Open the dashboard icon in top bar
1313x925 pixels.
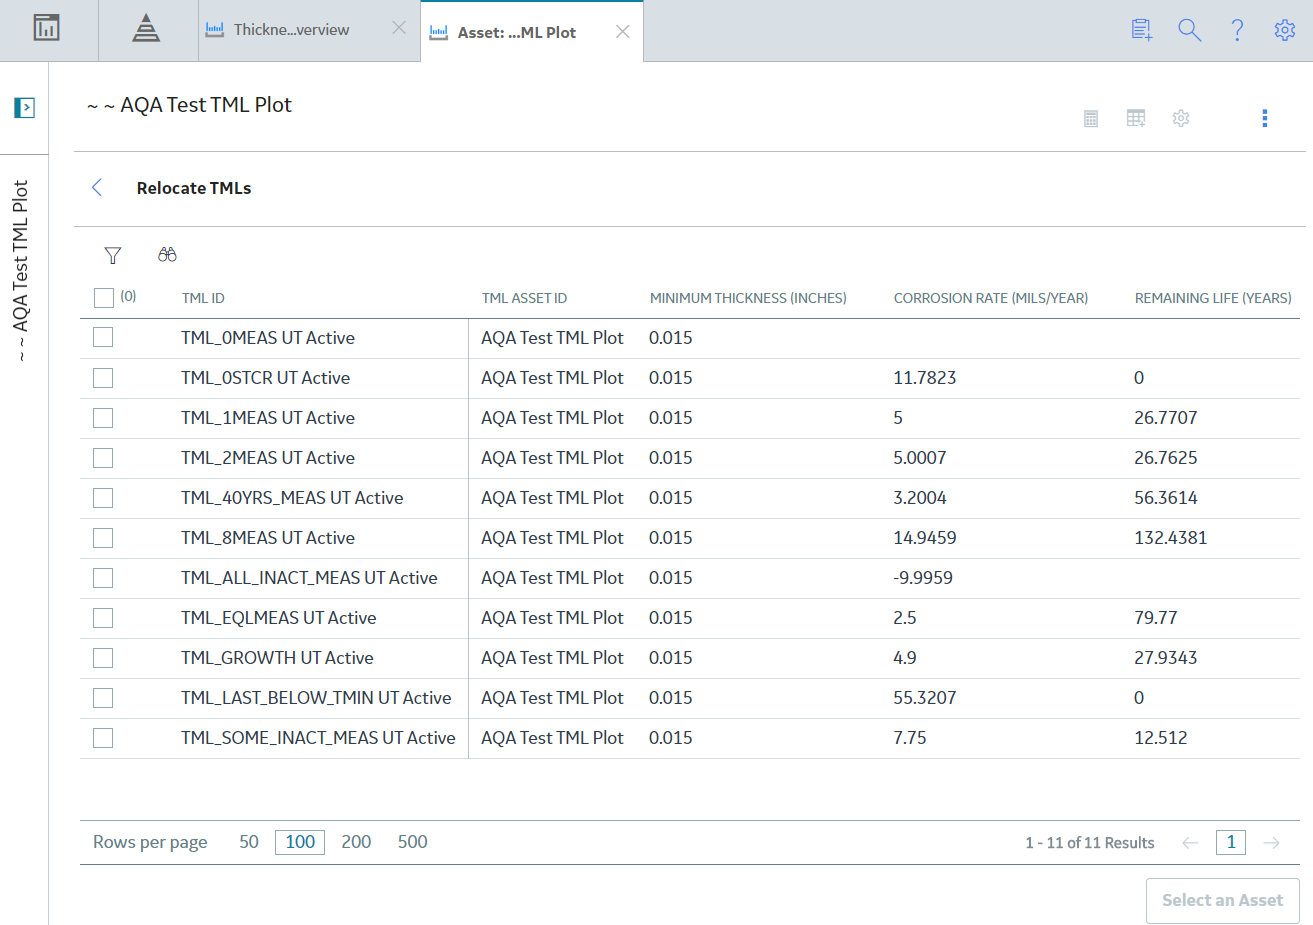pos(47,28)
